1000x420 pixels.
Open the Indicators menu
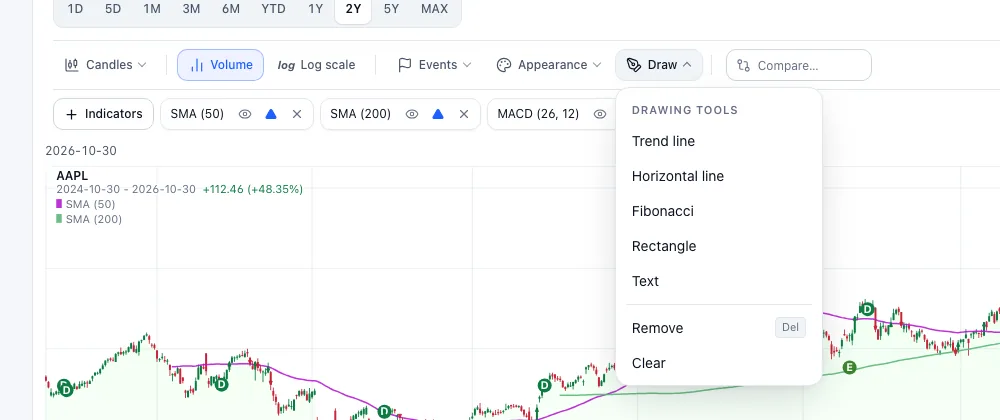[103, 114]
